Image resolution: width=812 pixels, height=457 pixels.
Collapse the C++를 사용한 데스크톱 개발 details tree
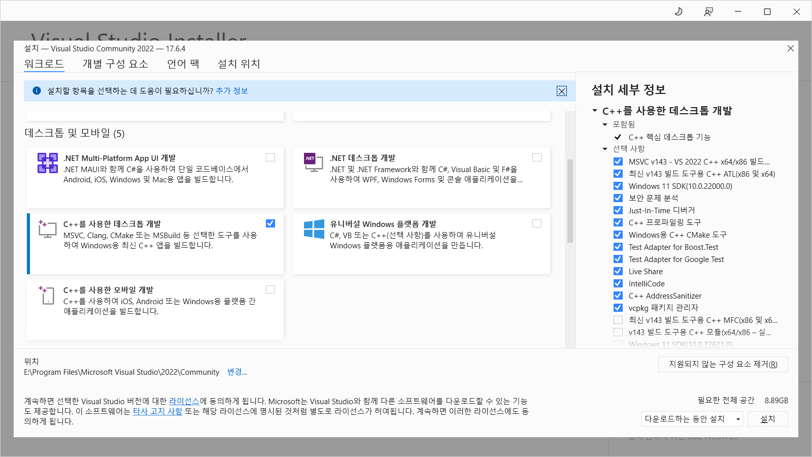point(595,110)
